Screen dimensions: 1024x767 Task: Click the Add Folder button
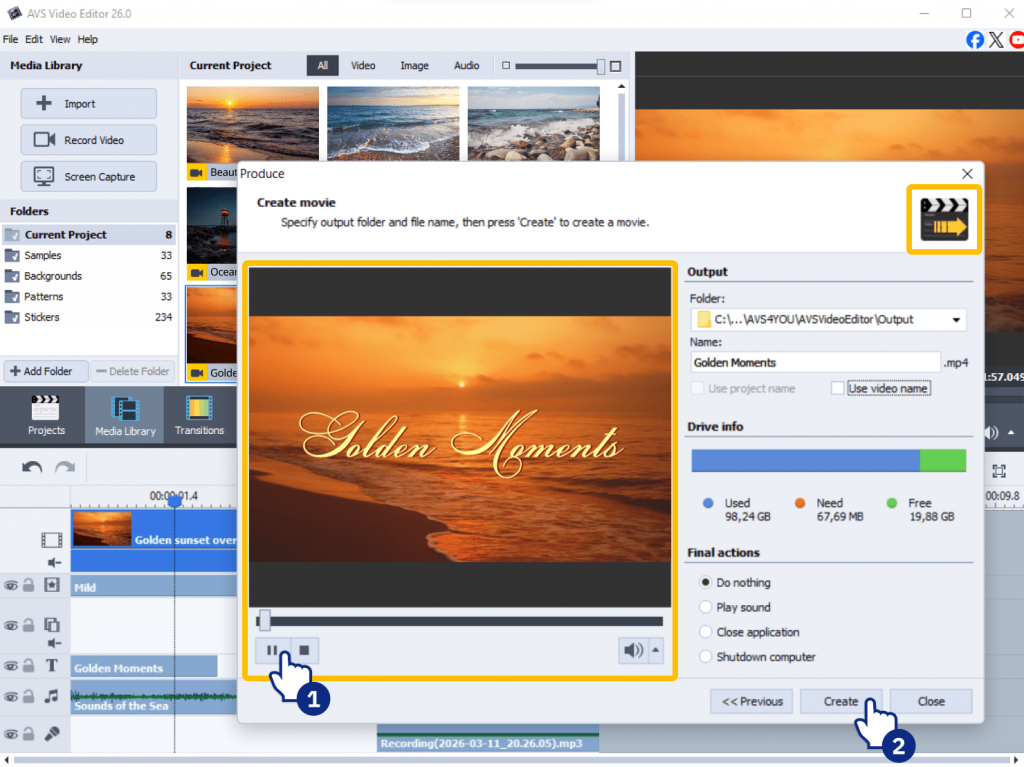tap(46, 371)
